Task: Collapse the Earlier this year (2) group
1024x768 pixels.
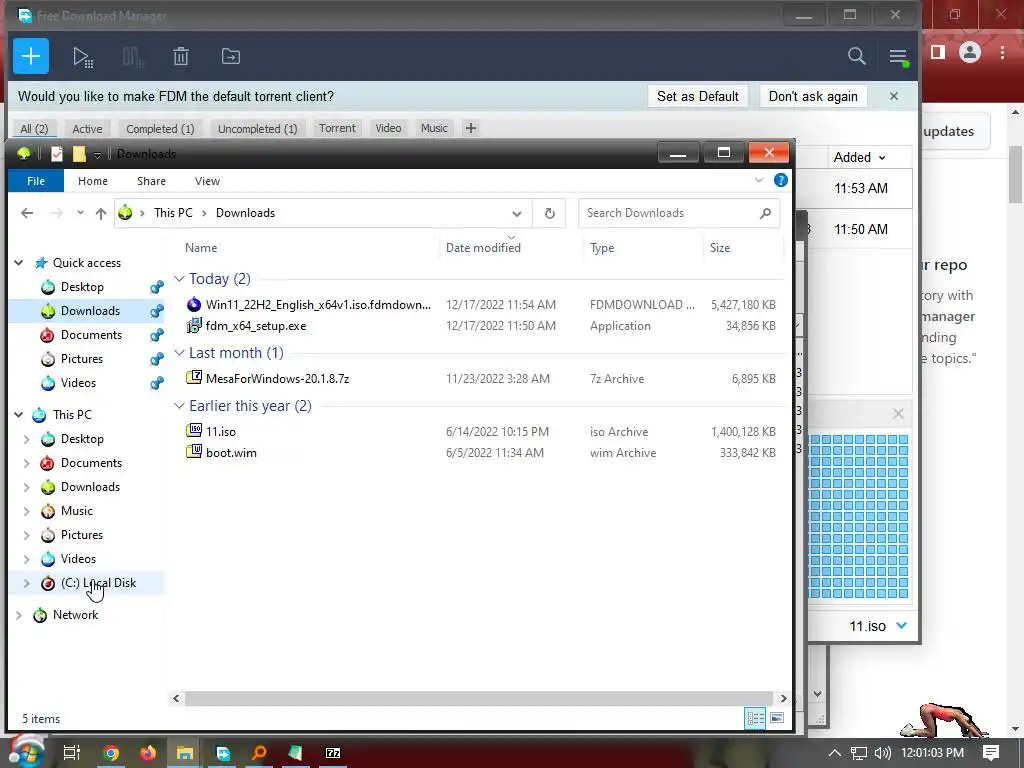Action: click(x=179, y=406)
